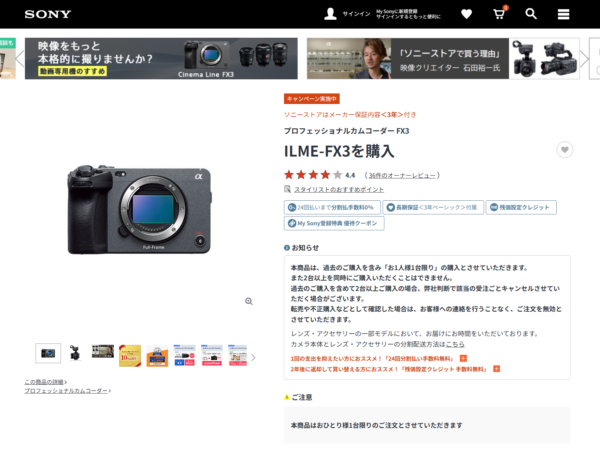Screen dimensions: 600x463
Task: Go to previous banner with left arrow
Action: click(x=20, y=59)
